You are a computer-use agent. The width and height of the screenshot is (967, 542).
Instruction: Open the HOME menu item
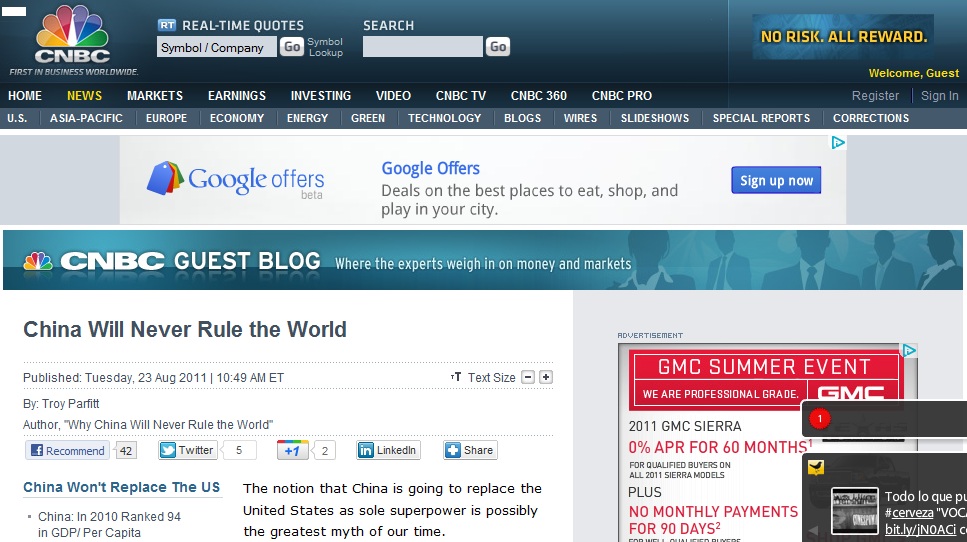tap(25, 96)
